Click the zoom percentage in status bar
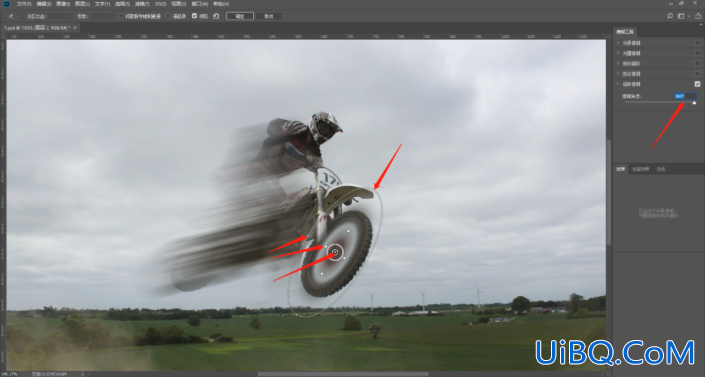The image size is (705, 377). click(x=9, y=374)
